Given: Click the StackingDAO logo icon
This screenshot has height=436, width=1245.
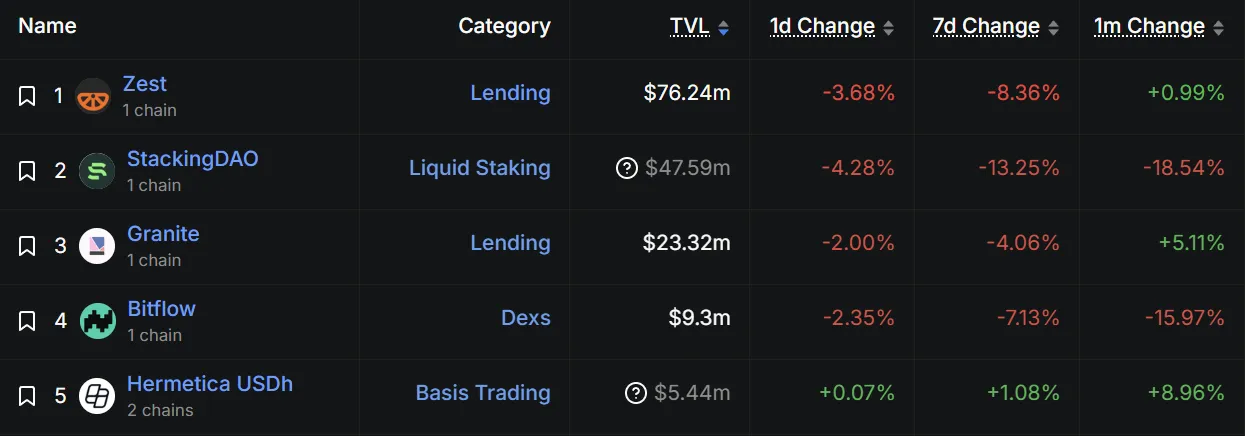Looking at the screenshot, I should [97, 171].
